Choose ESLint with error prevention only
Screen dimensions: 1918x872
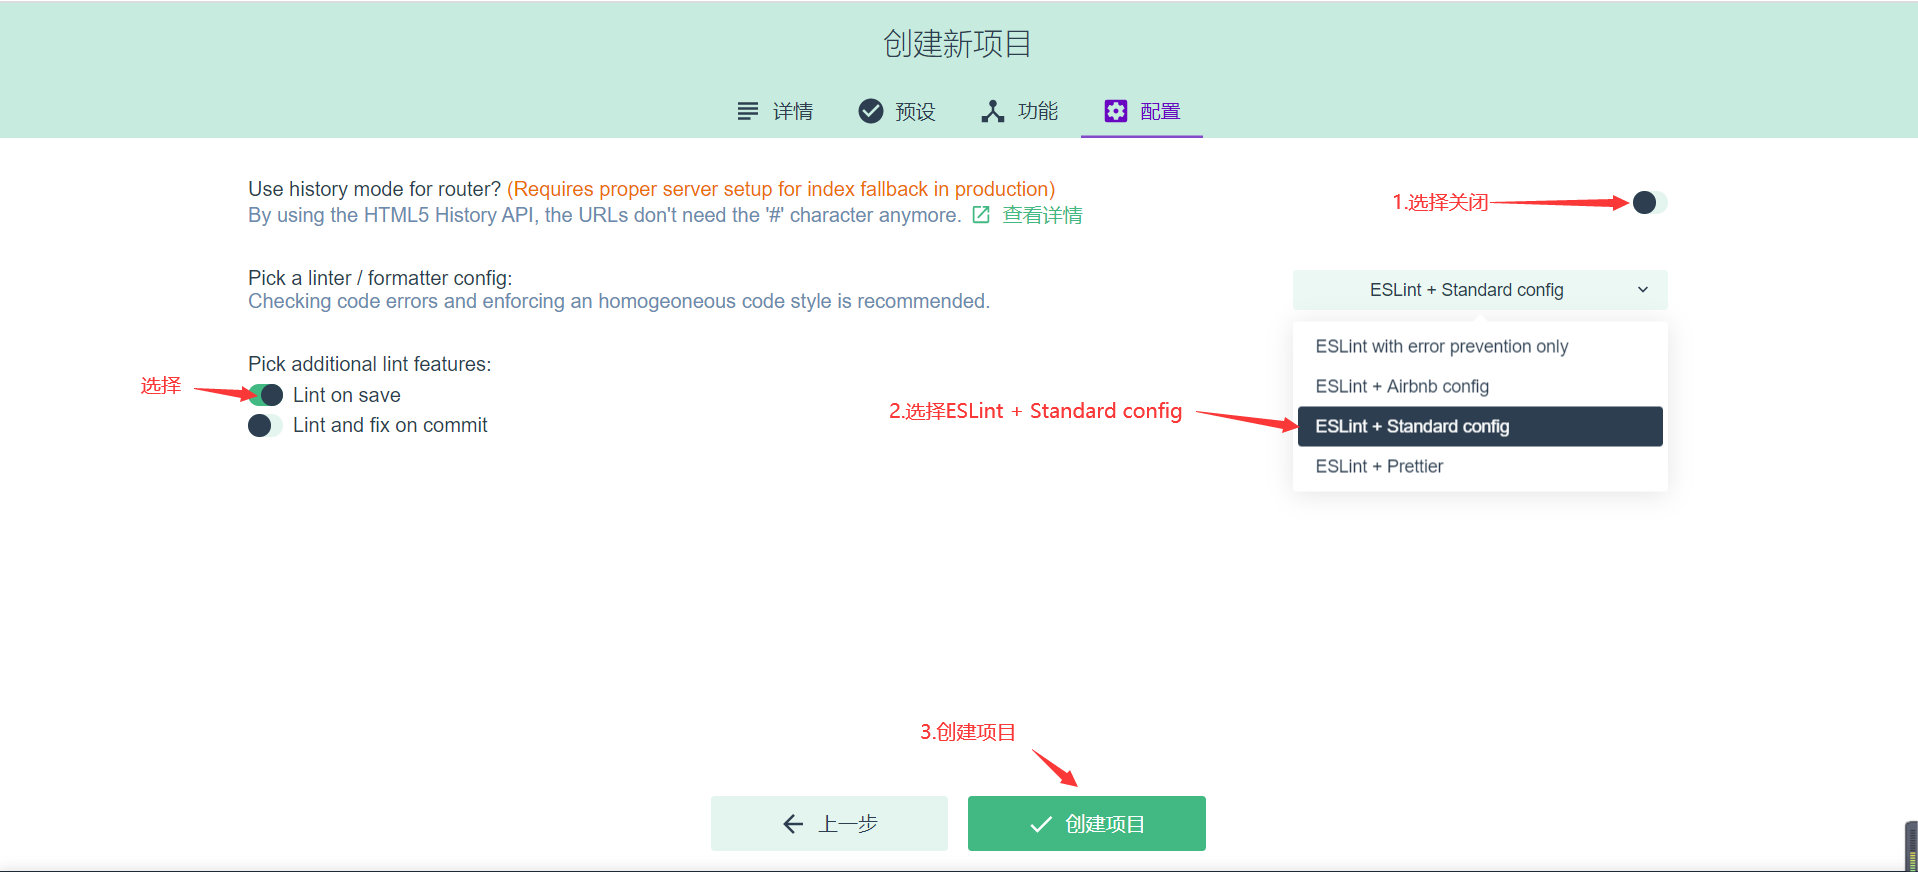[1480, 346]
